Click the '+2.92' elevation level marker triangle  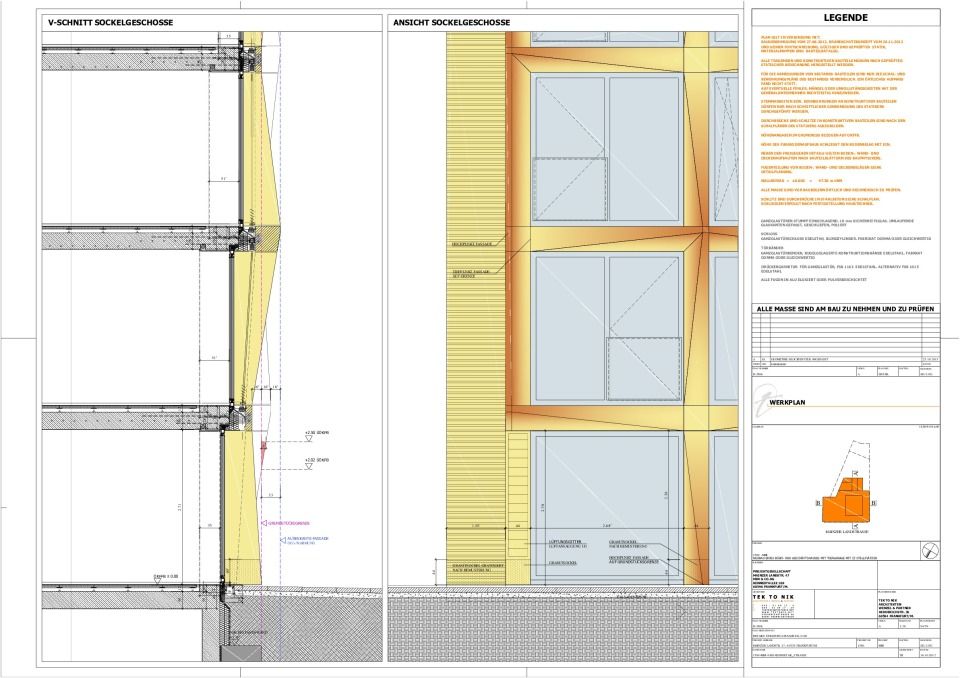point(309,439)
